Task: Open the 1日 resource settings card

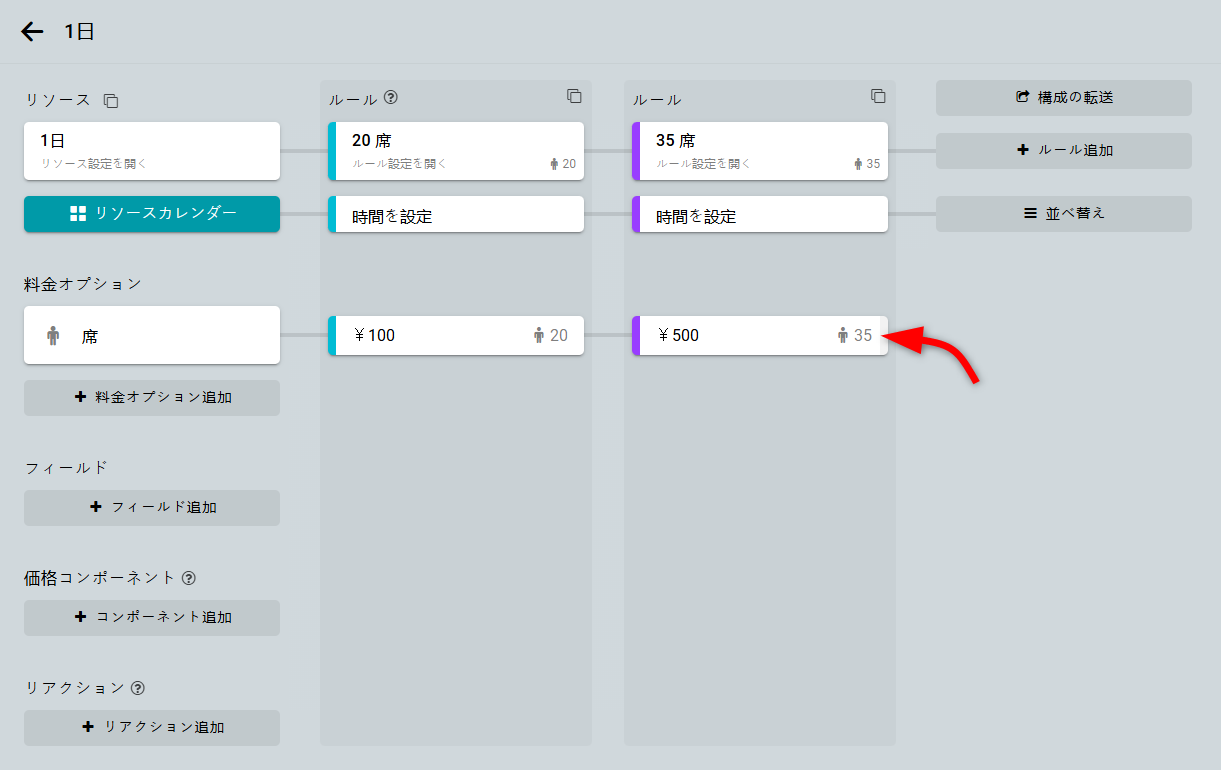Action: pyautogui.click(x=152, y=151)
